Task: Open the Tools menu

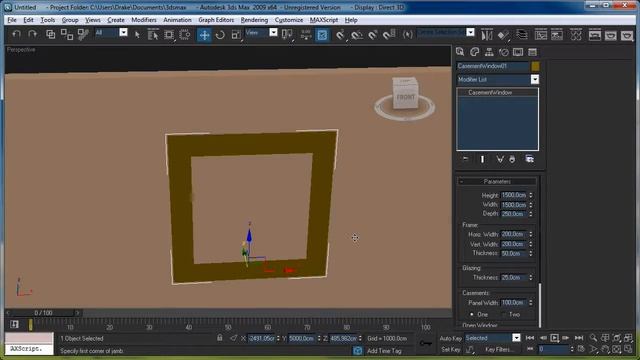Action: (x=47, y=20)
